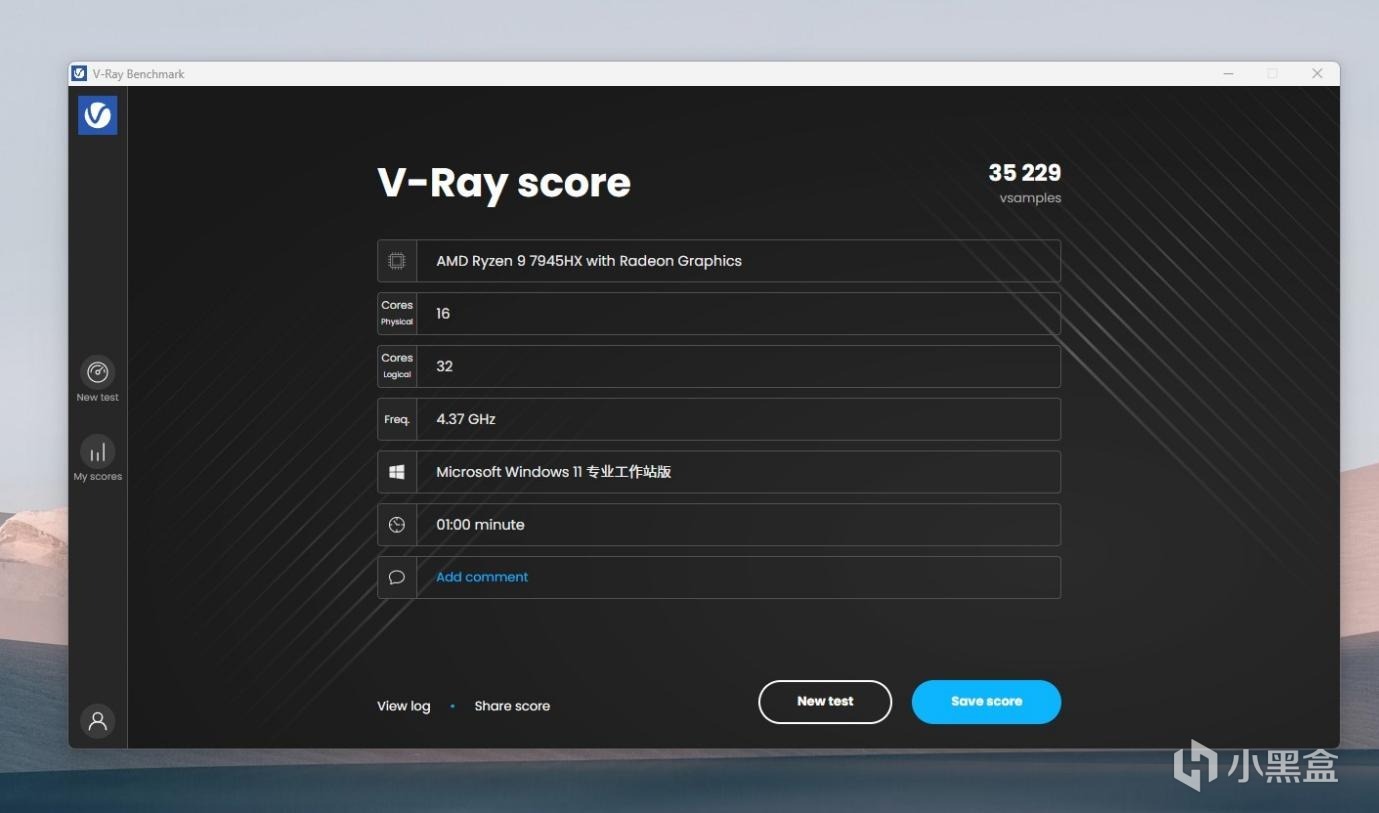Open View log link
Image resolution: width=1379 pixels, height=813 pixels.
(403, 706)
